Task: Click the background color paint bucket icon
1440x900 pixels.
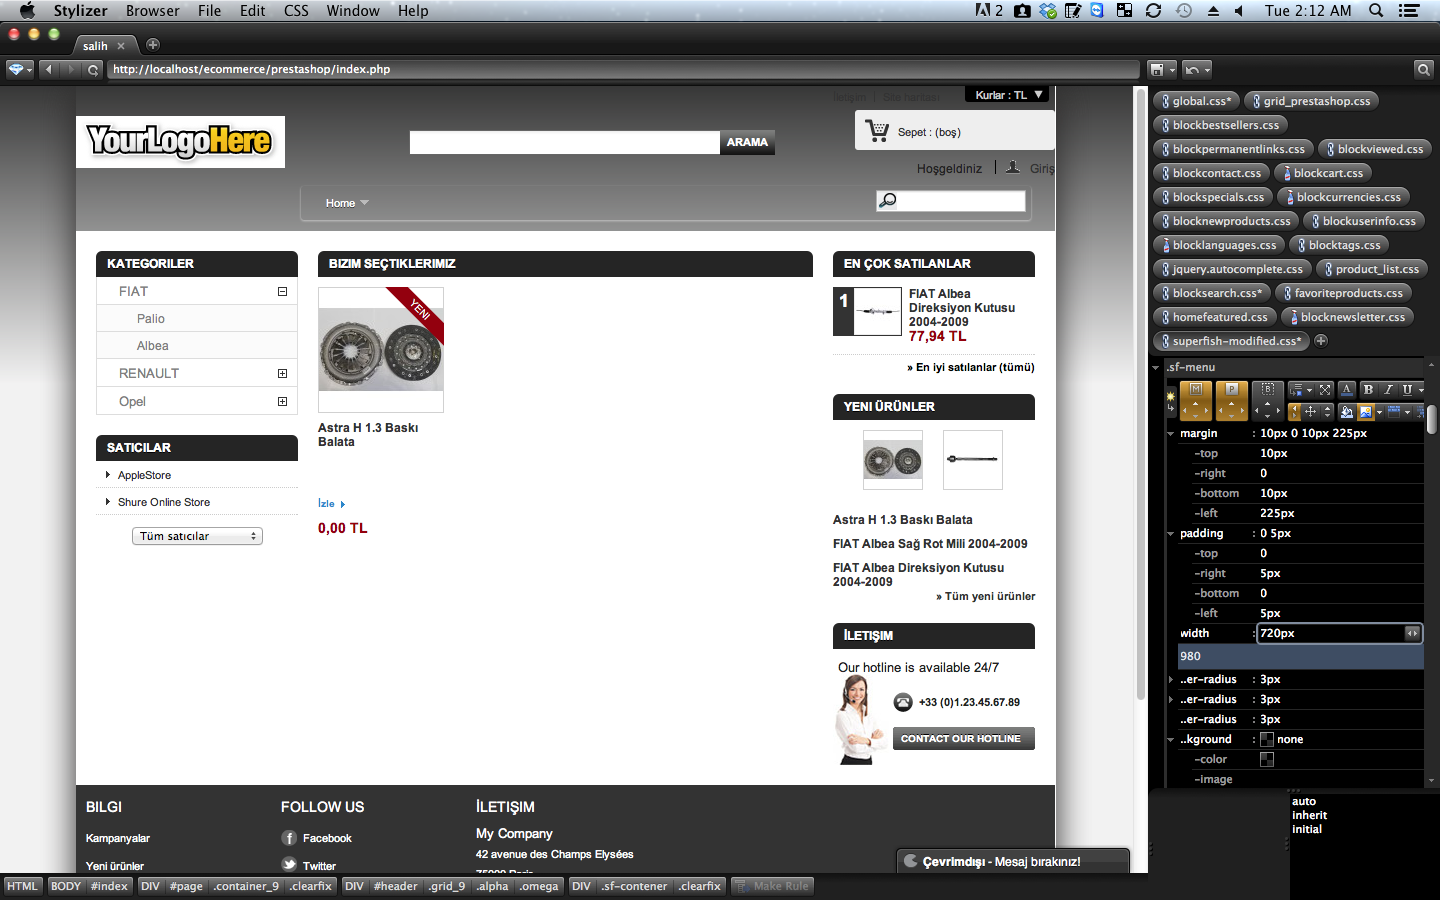Action: (x=1347, y=412)
